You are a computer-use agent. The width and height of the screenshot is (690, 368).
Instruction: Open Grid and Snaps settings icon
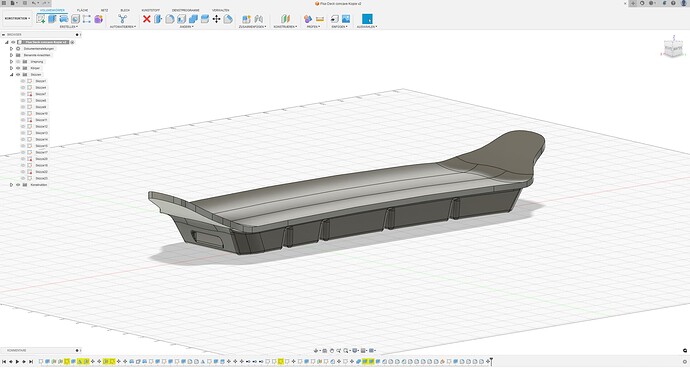click(x=363, y=351)
